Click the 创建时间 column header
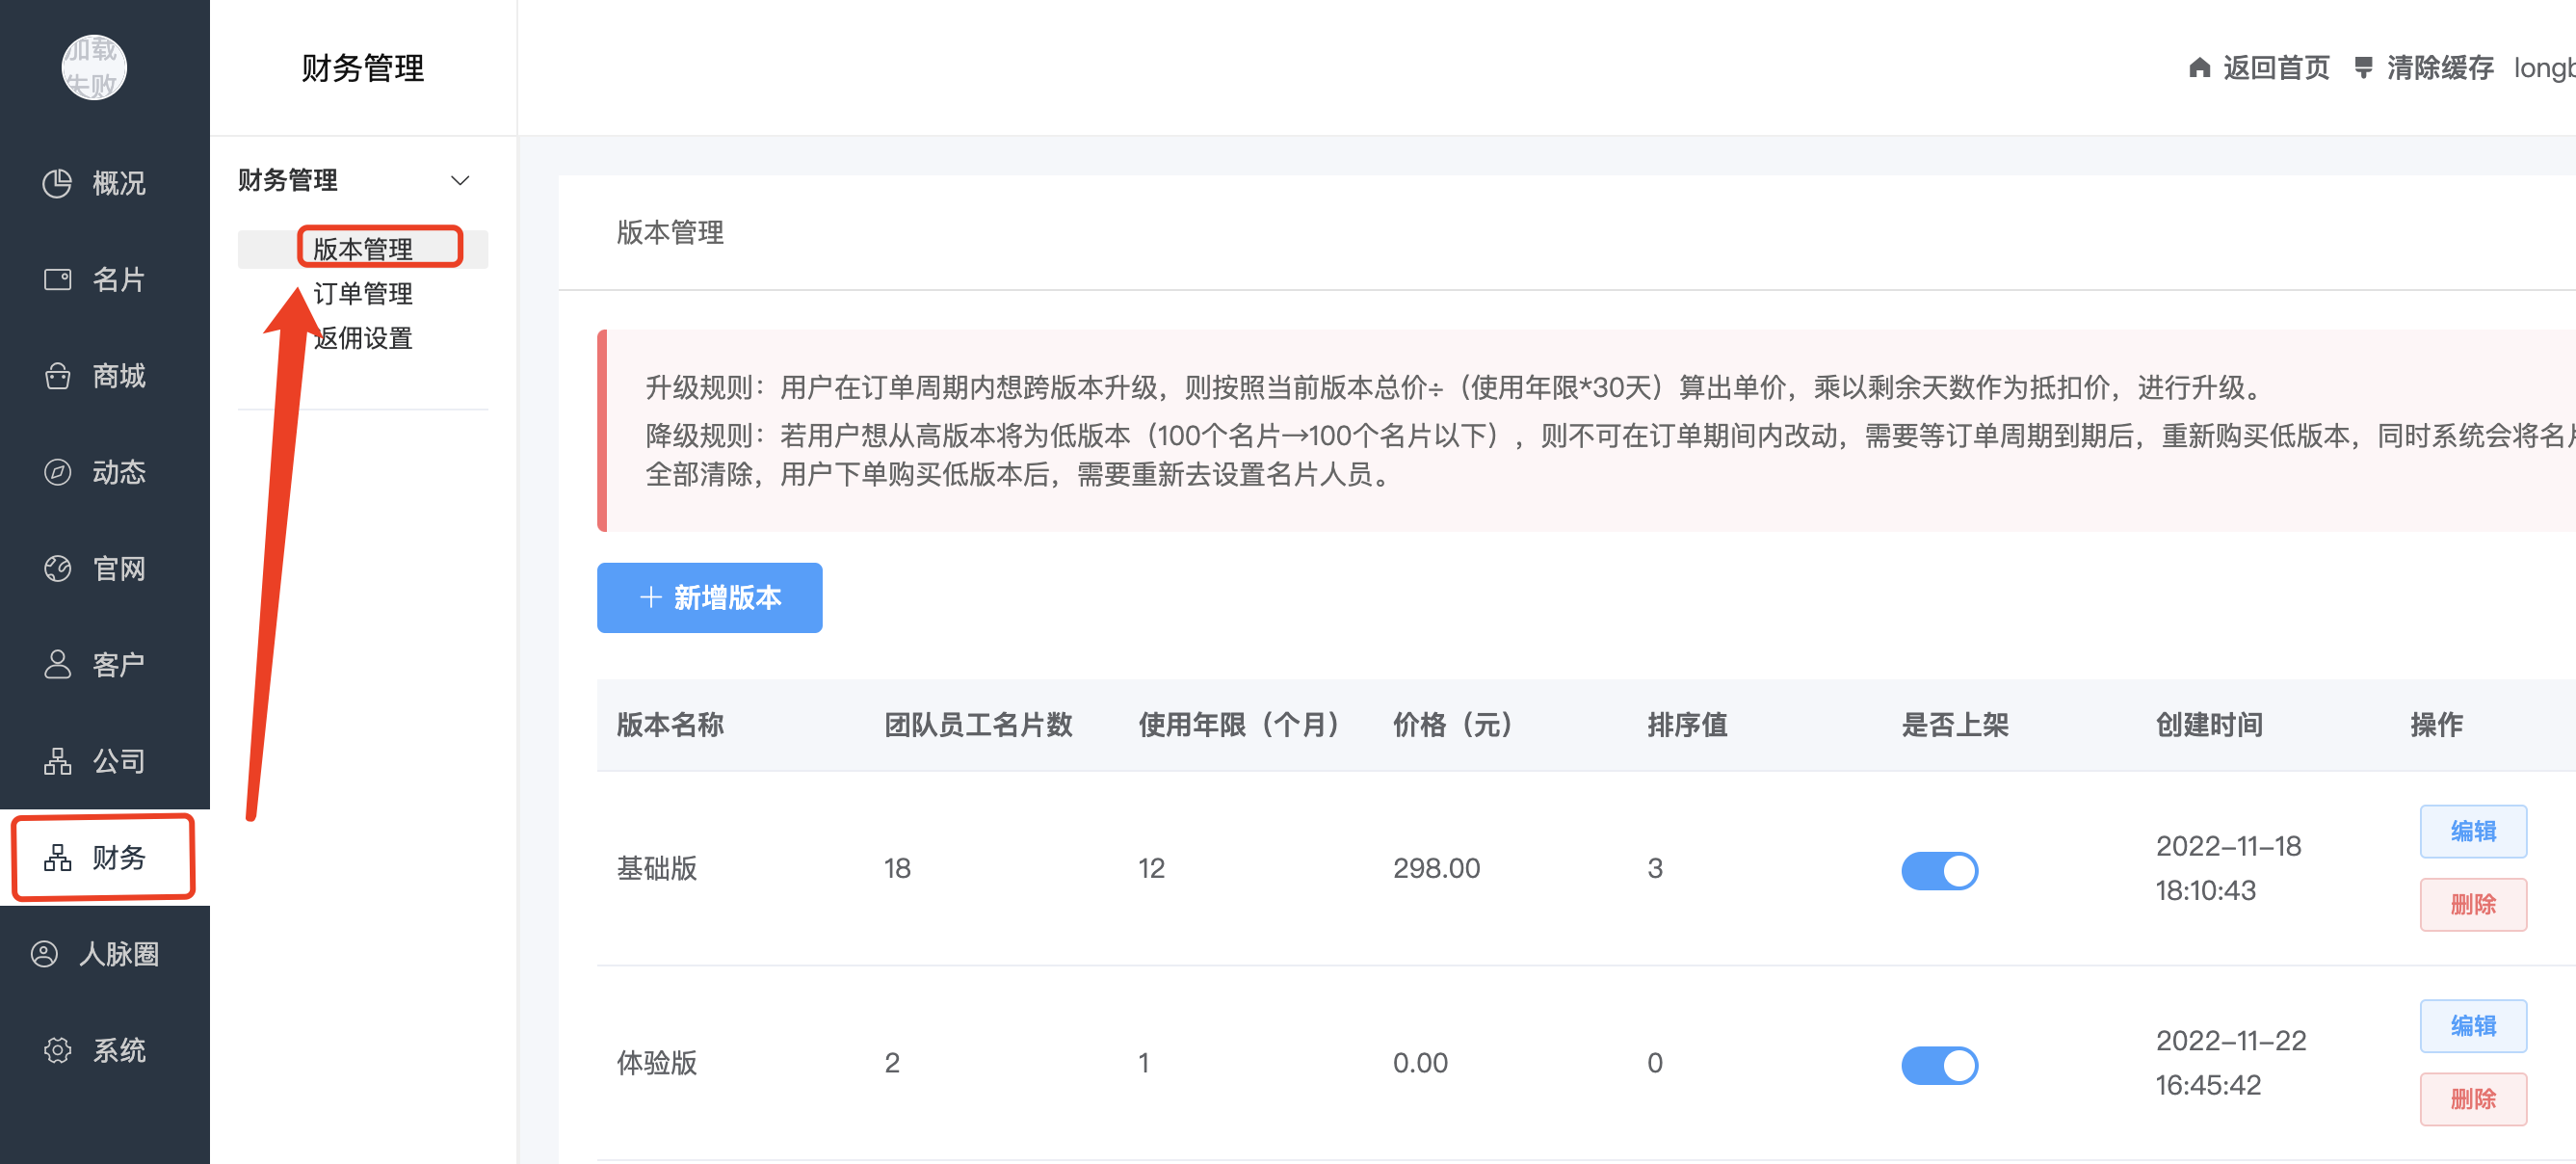This screenshot has width=2576, height=1164. click(2209, 724)
